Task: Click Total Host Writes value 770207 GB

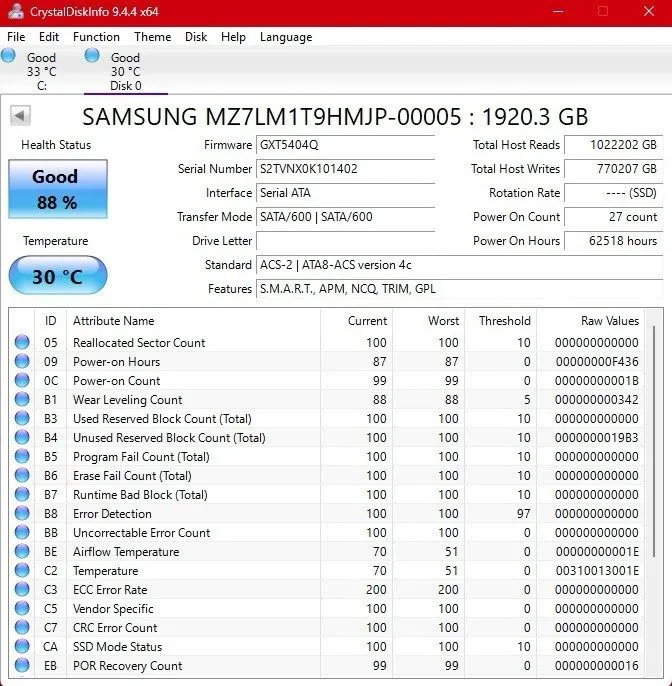Action: pyautogui.click(x=613, y=169)
